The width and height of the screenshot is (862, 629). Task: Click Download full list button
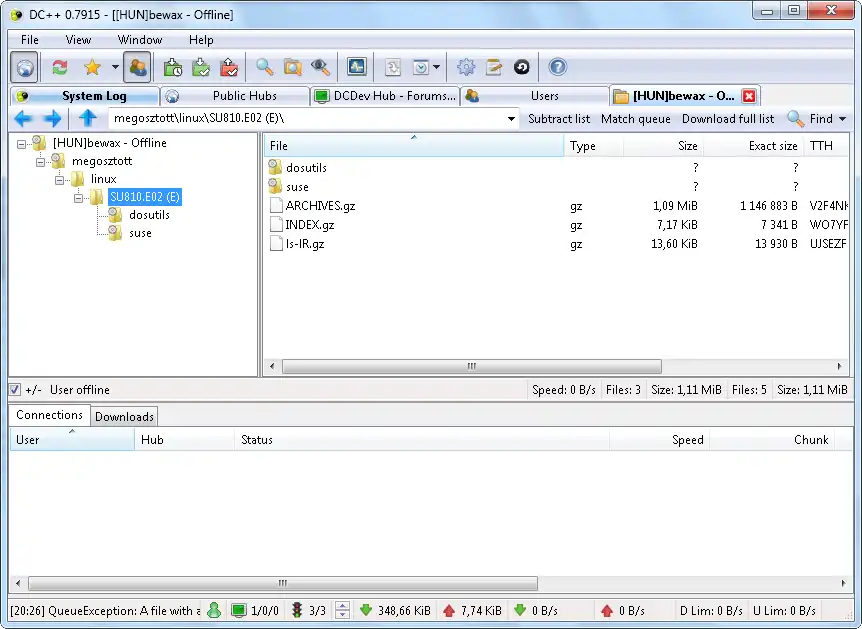click(x=728, y=119)
